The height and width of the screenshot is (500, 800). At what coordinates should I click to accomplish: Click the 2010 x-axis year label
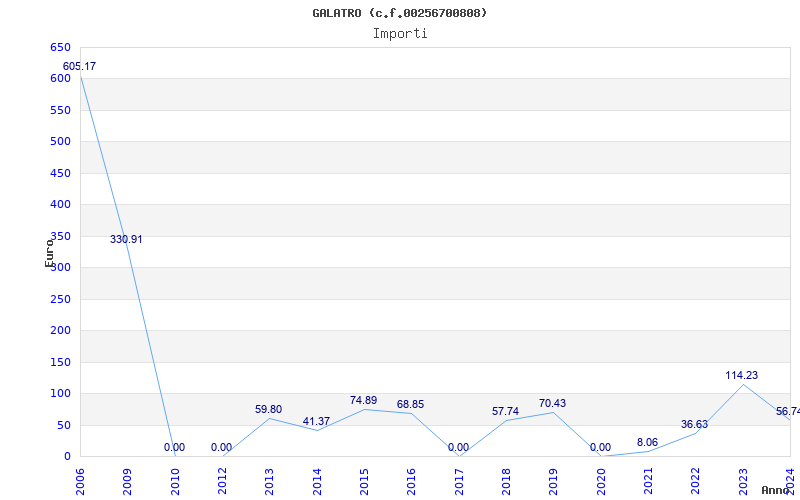[x=175, y=482]
